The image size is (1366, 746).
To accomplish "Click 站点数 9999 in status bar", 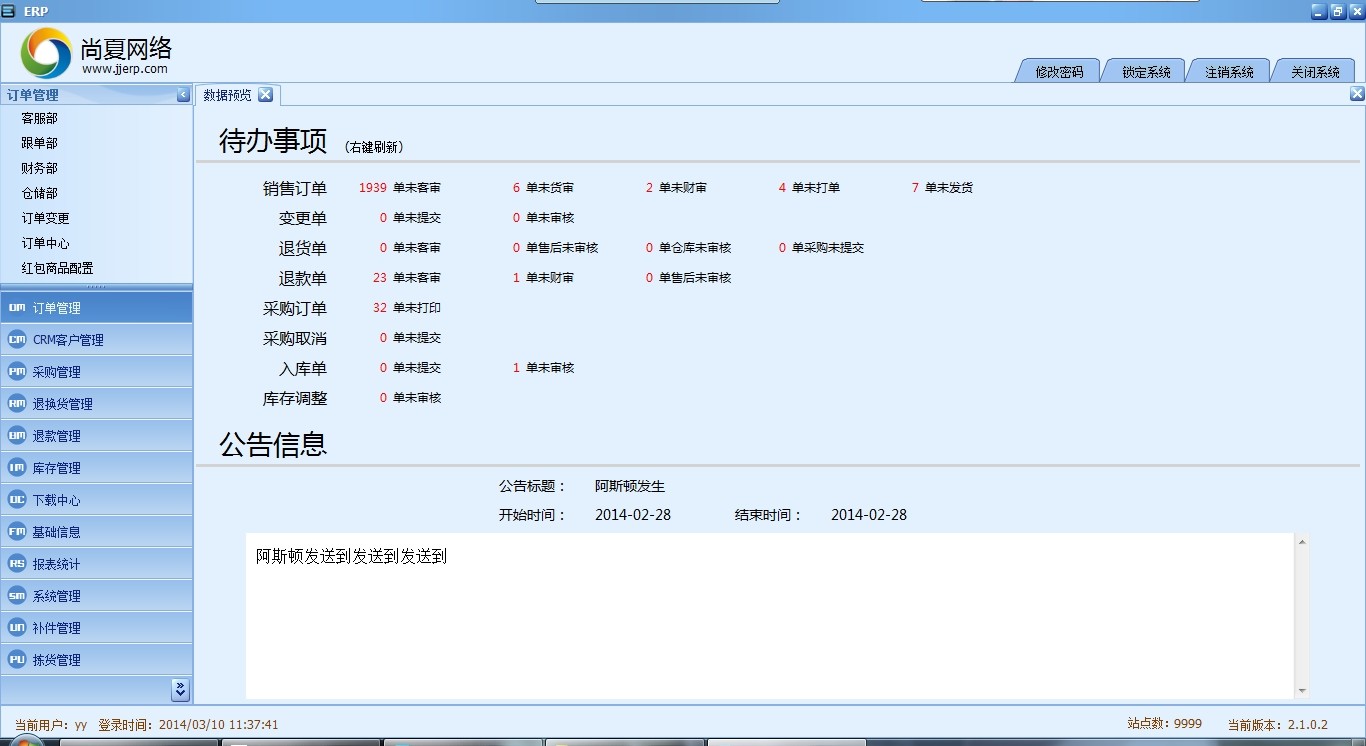I will coord(1164,723).
